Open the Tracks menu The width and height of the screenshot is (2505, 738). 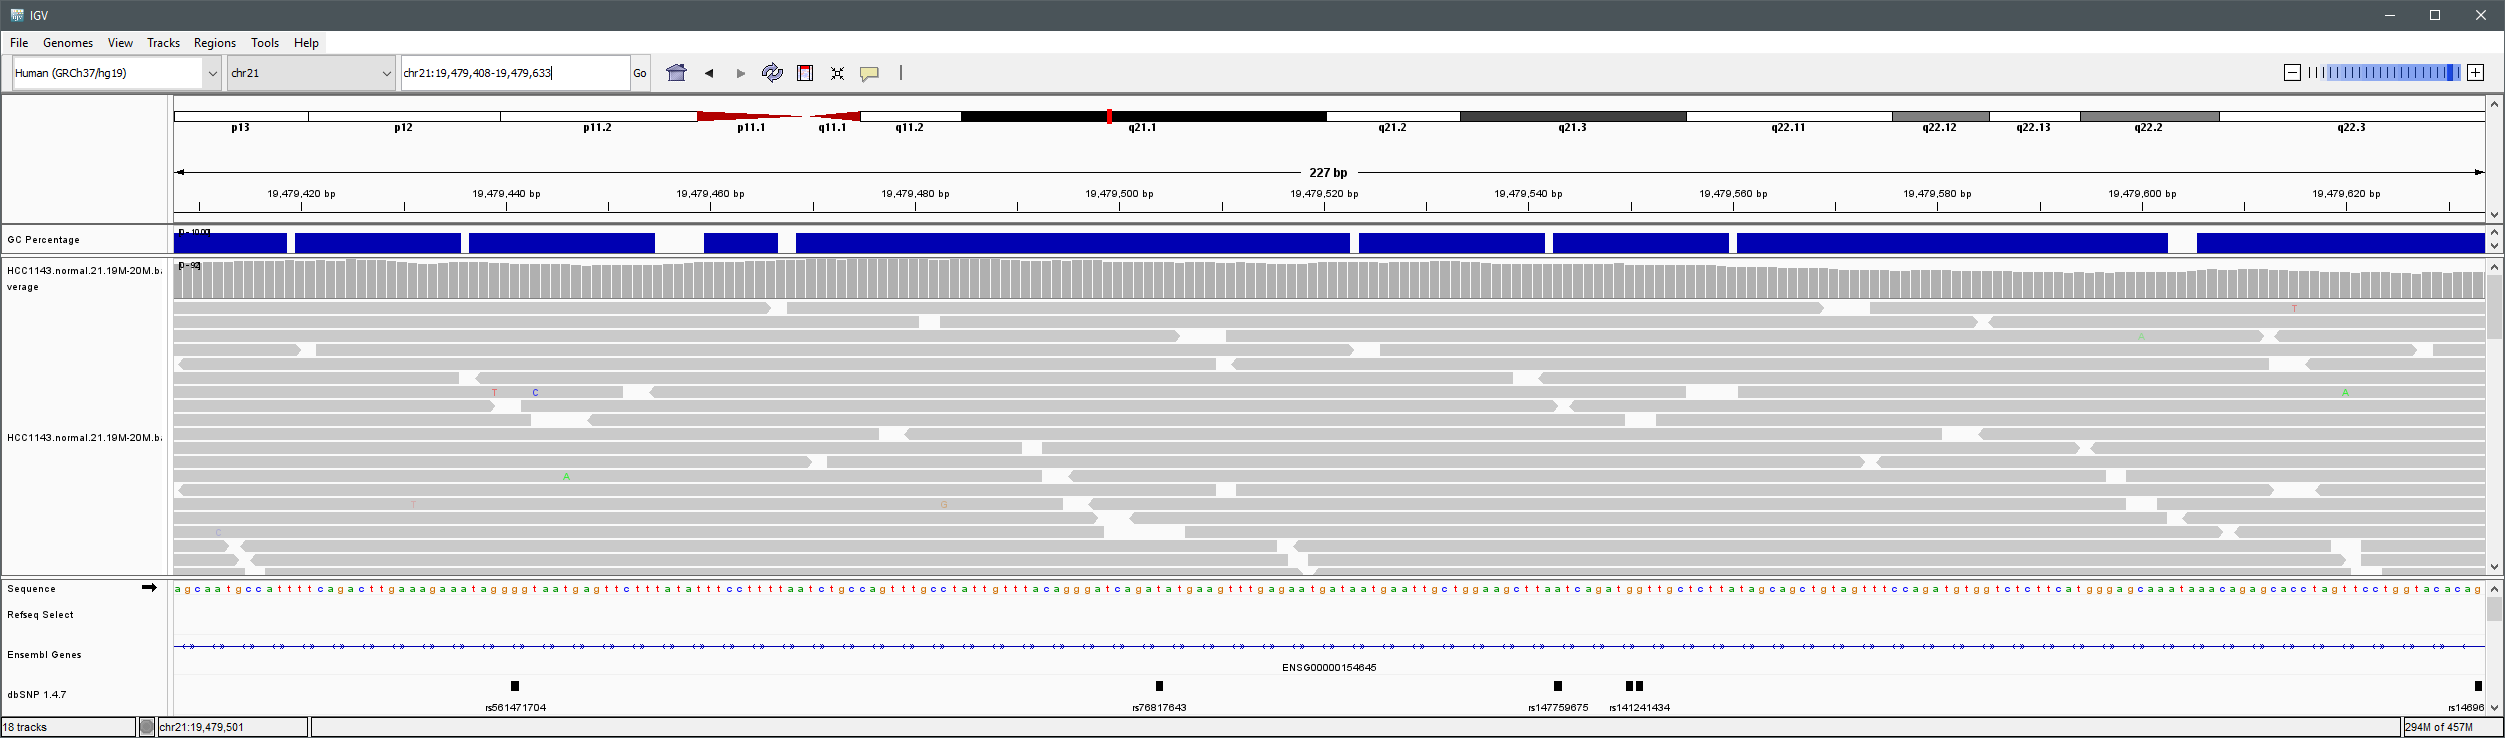coord(163,43)
